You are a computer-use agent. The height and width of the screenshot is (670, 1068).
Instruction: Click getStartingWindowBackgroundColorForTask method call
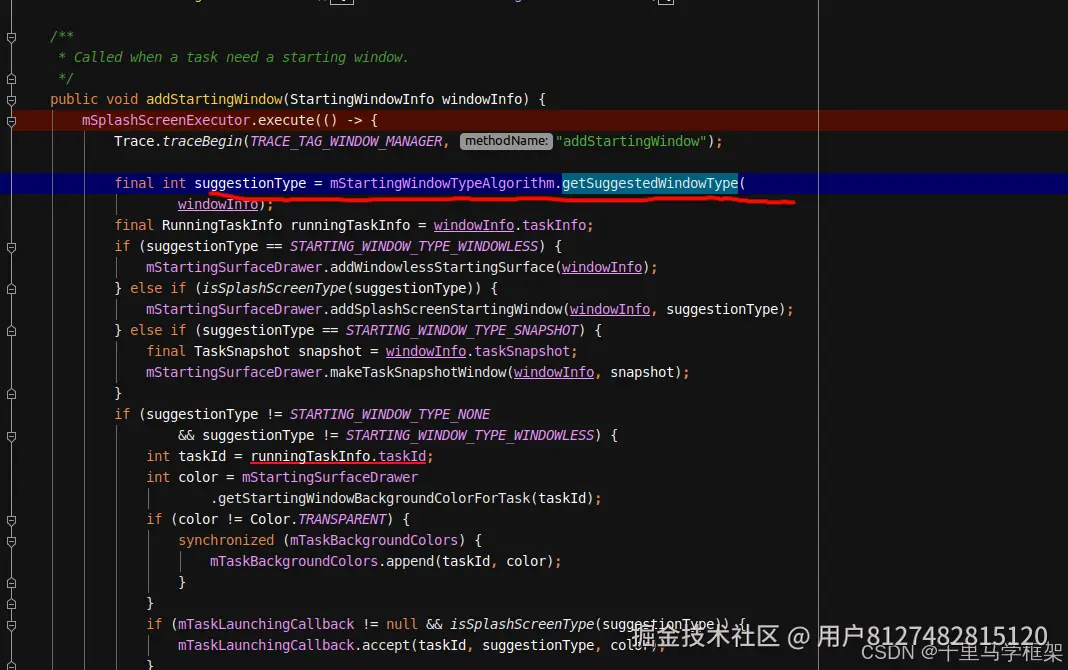click(374, 498)
